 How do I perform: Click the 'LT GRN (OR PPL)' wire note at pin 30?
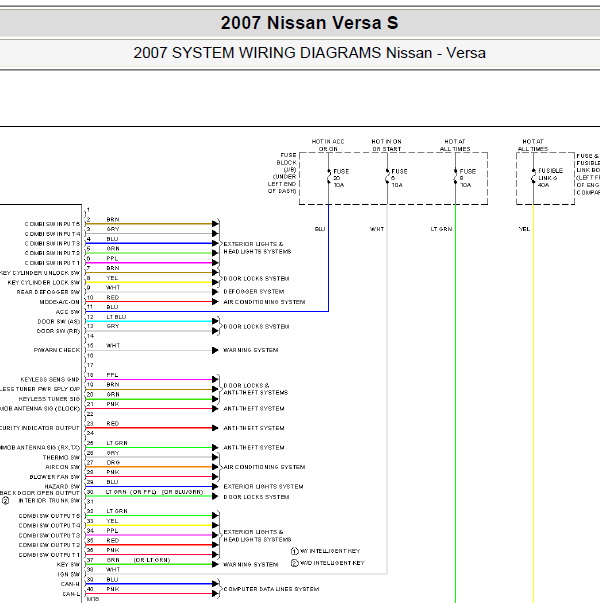(131, 492)
